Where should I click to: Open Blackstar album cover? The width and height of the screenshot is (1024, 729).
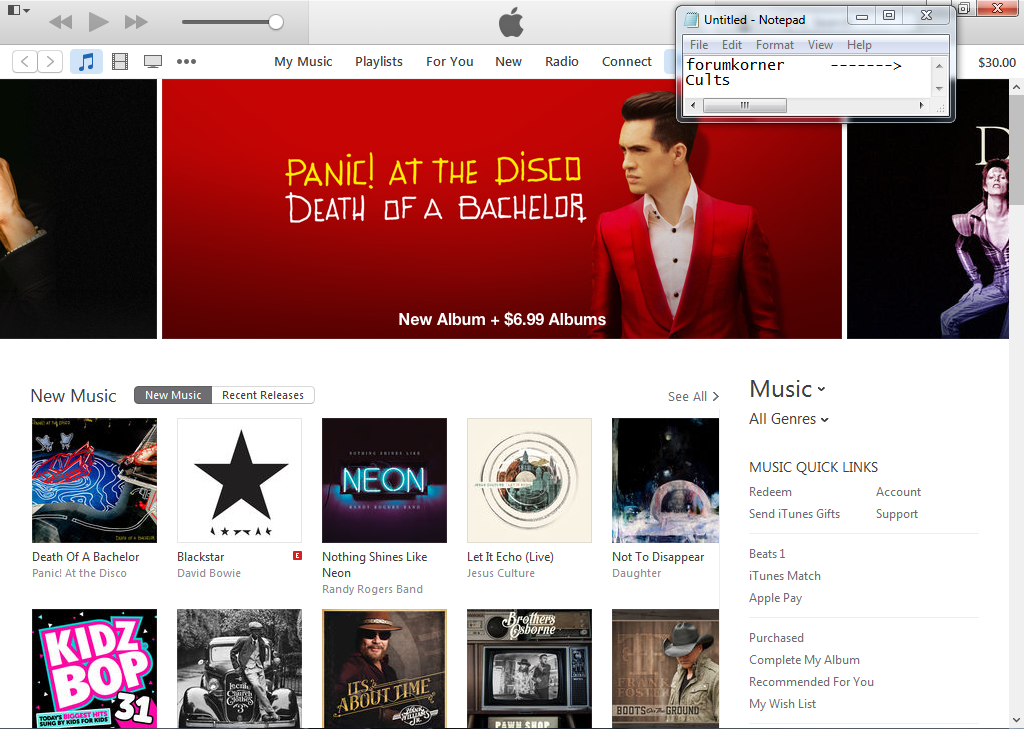click(x=239, y=481)
